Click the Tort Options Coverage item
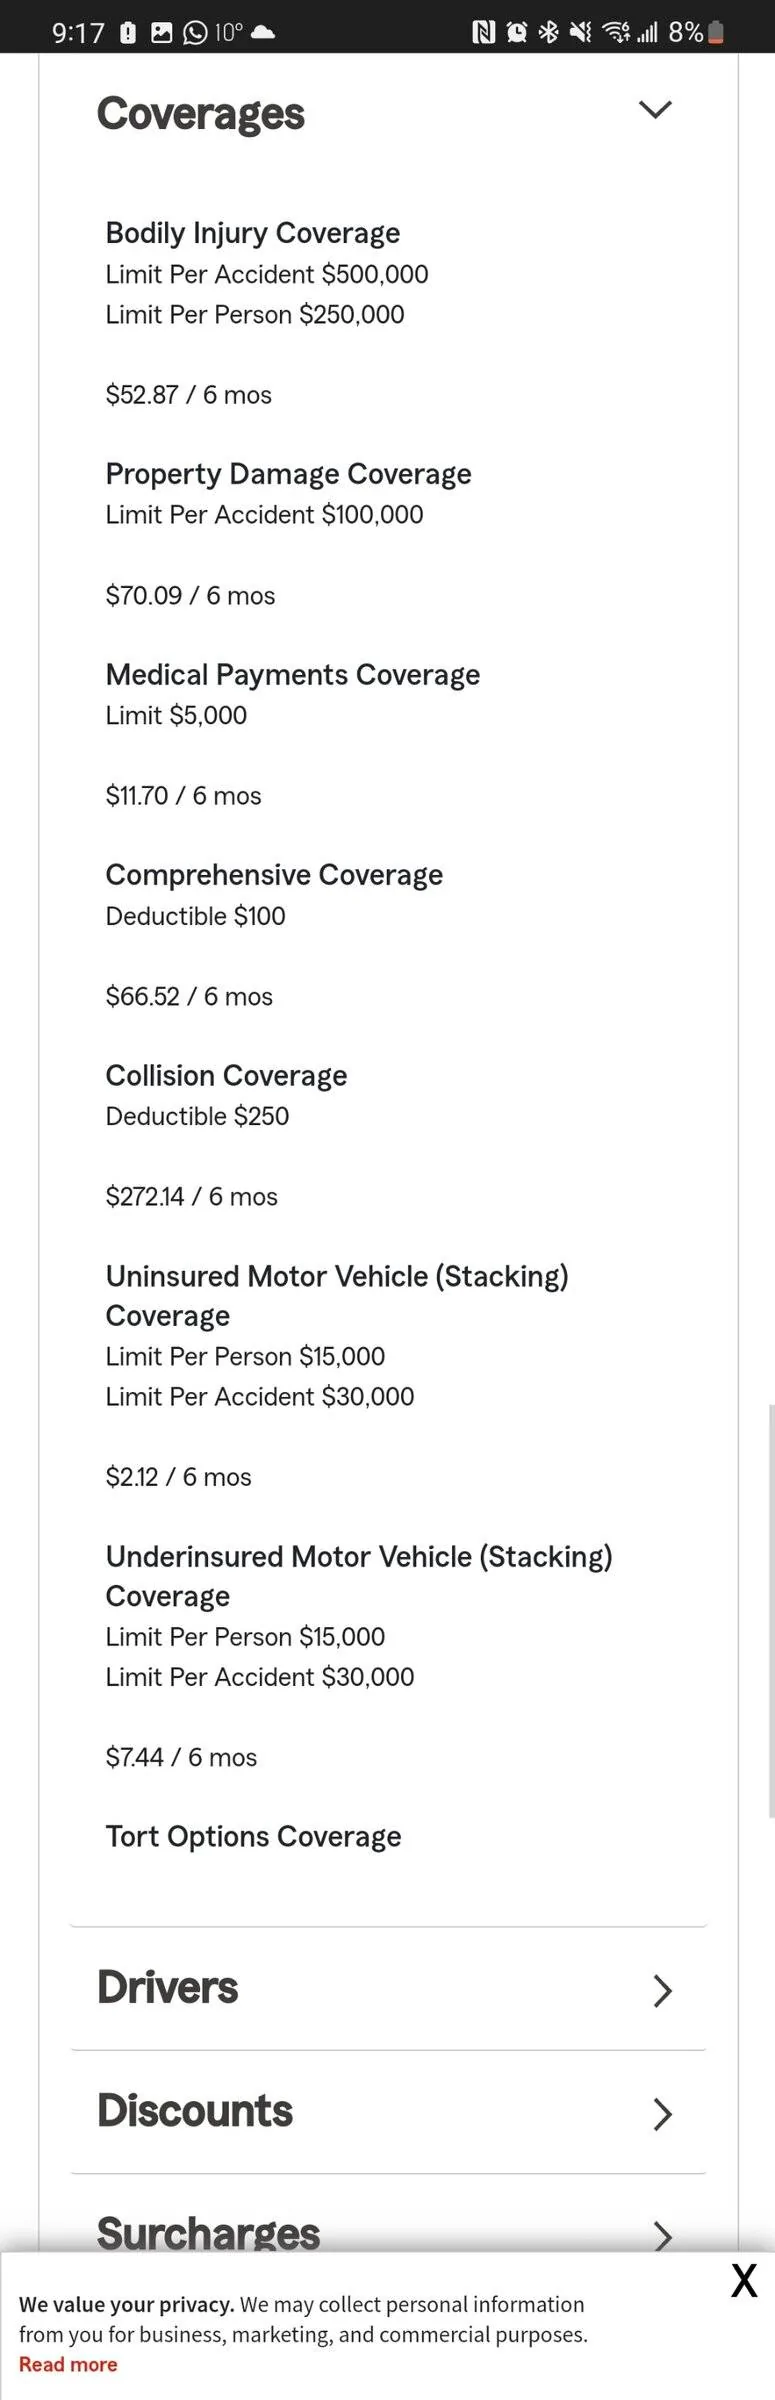Image resolution: width=775 pixels, height=2400 pixels. tap(253, 1836)
